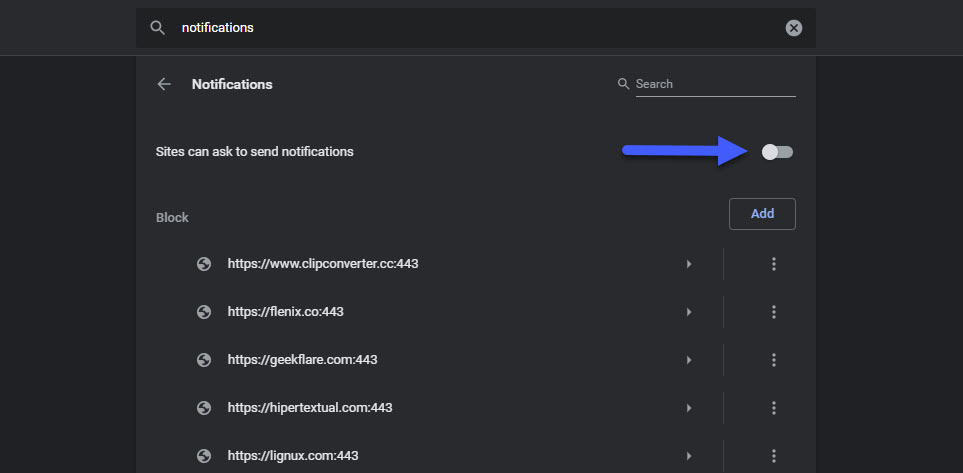Open more actions menu for hipertextual.com
Viewport: 963px width, 473px height.
774,408
